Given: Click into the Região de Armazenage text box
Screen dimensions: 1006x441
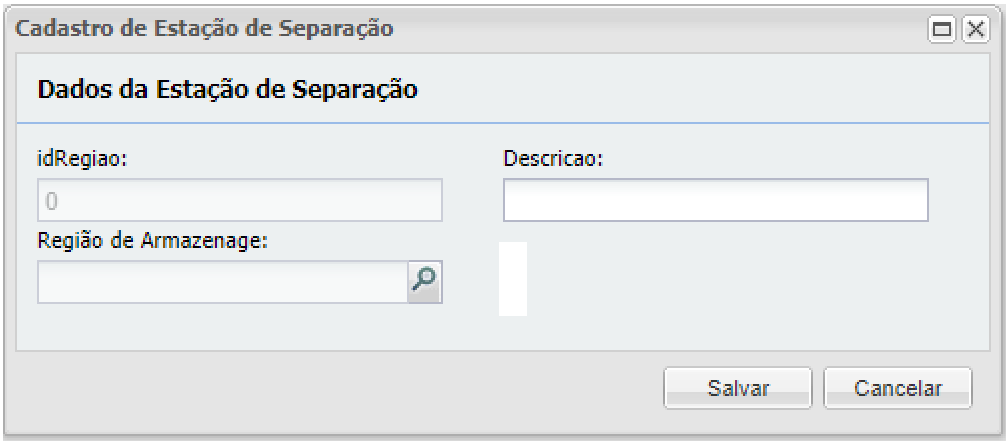Looking at the screenshot, I should [x=222, y=282].
